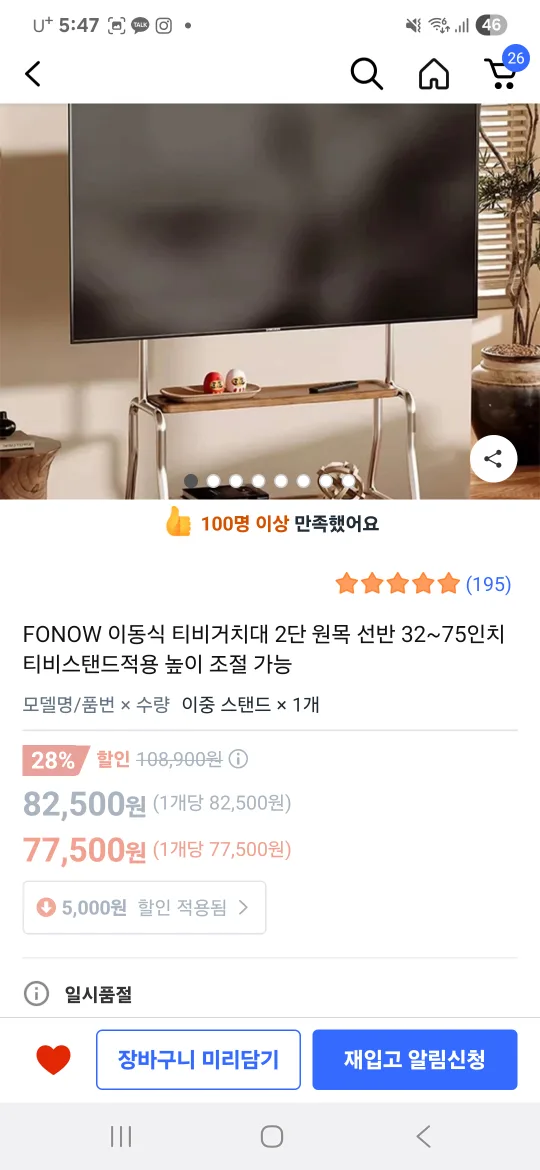Tap the thumbs-up satisfaction icon

pyautogui.click(x=178, y=522)
